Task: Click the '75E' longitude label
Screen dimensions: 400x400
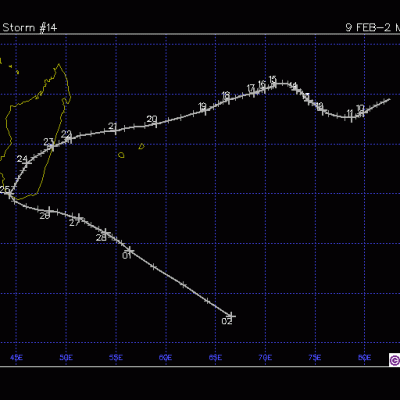Action: [315, 358]
